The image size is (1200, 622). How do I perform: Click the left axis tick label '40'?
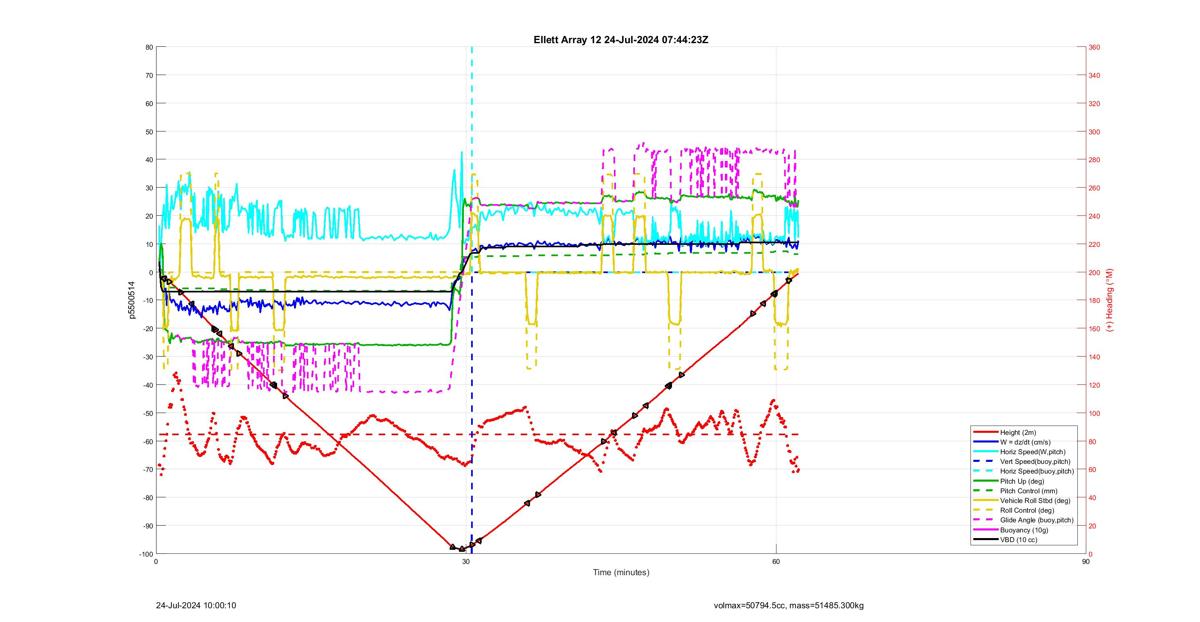pyautogui.click(x=148, y=160)
